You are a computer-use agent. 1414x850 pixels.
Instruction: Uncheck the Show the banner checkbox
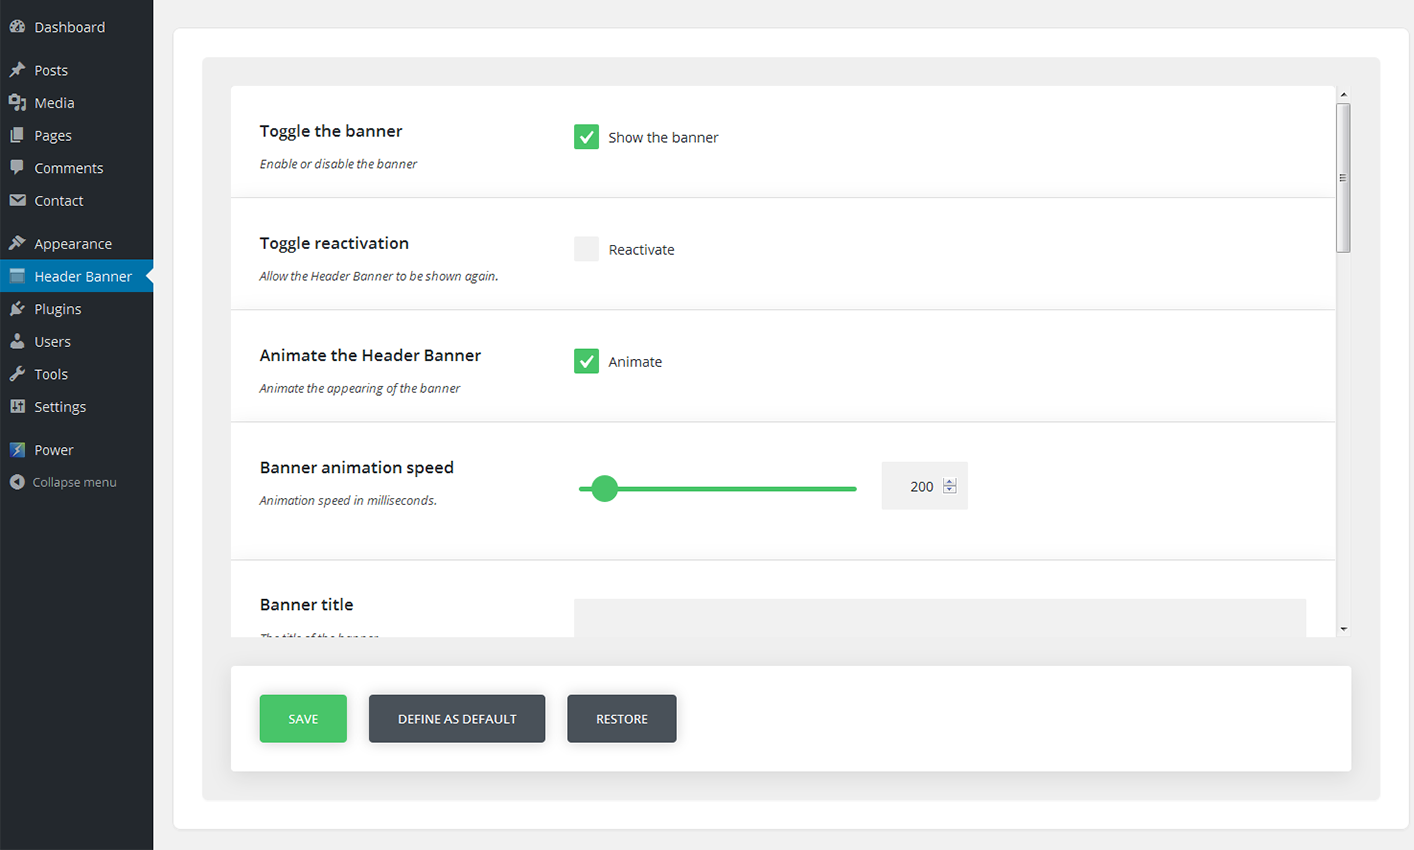pyautogui.click(x=586, y=137)
